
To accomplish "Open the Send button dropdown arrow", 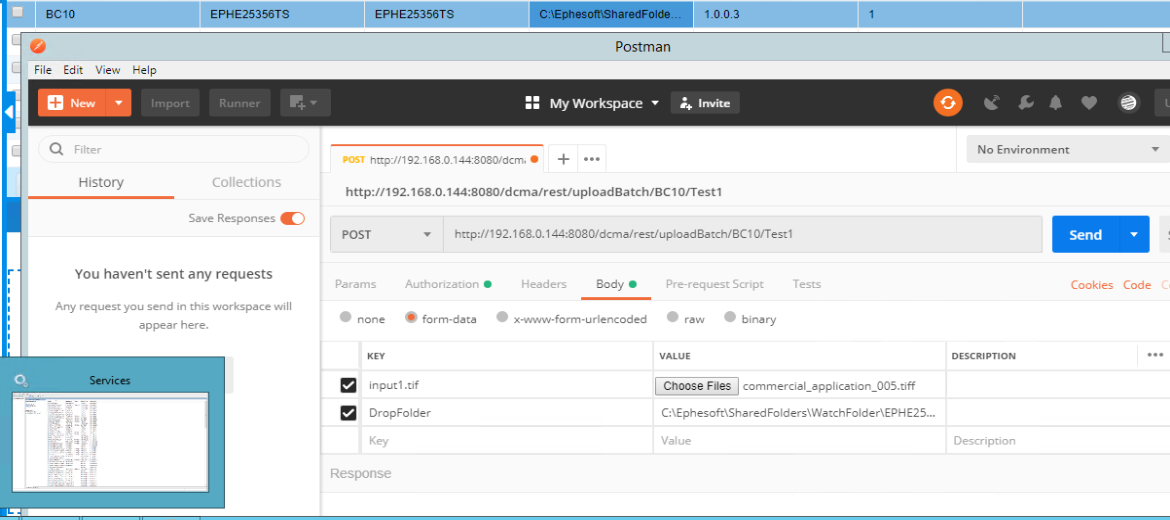I will 1134,234.
